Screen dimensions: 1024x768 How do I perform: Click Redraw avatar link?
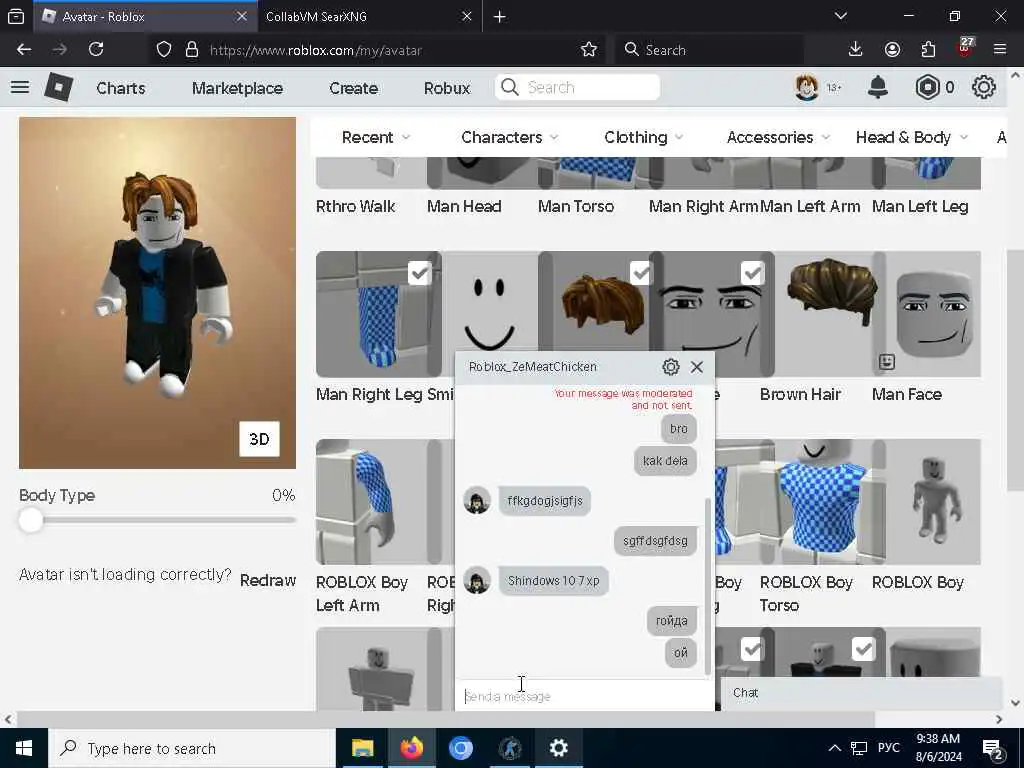click(268, 580)
